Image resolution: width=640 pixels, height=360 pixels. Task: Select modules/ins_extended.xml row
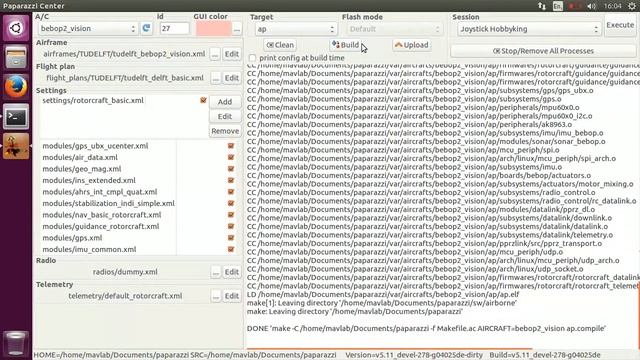tap(138, 180)
